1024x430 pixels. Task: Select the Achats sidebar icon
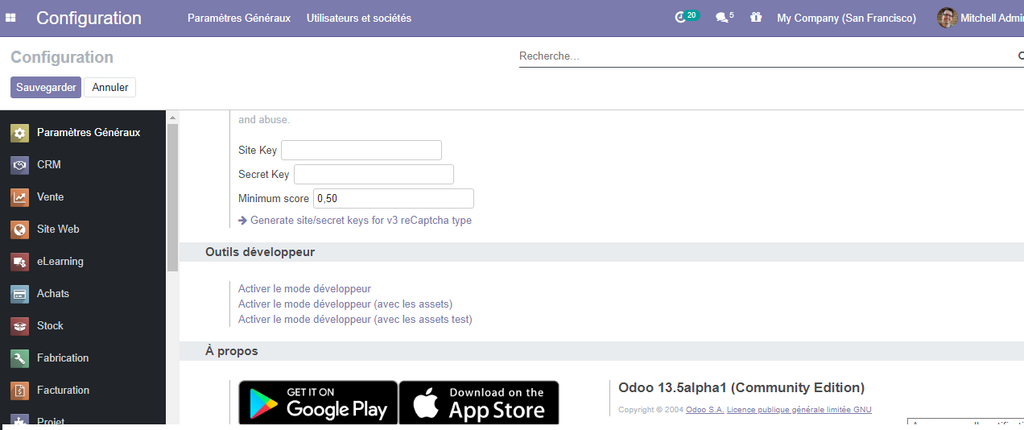coord(19,294)
